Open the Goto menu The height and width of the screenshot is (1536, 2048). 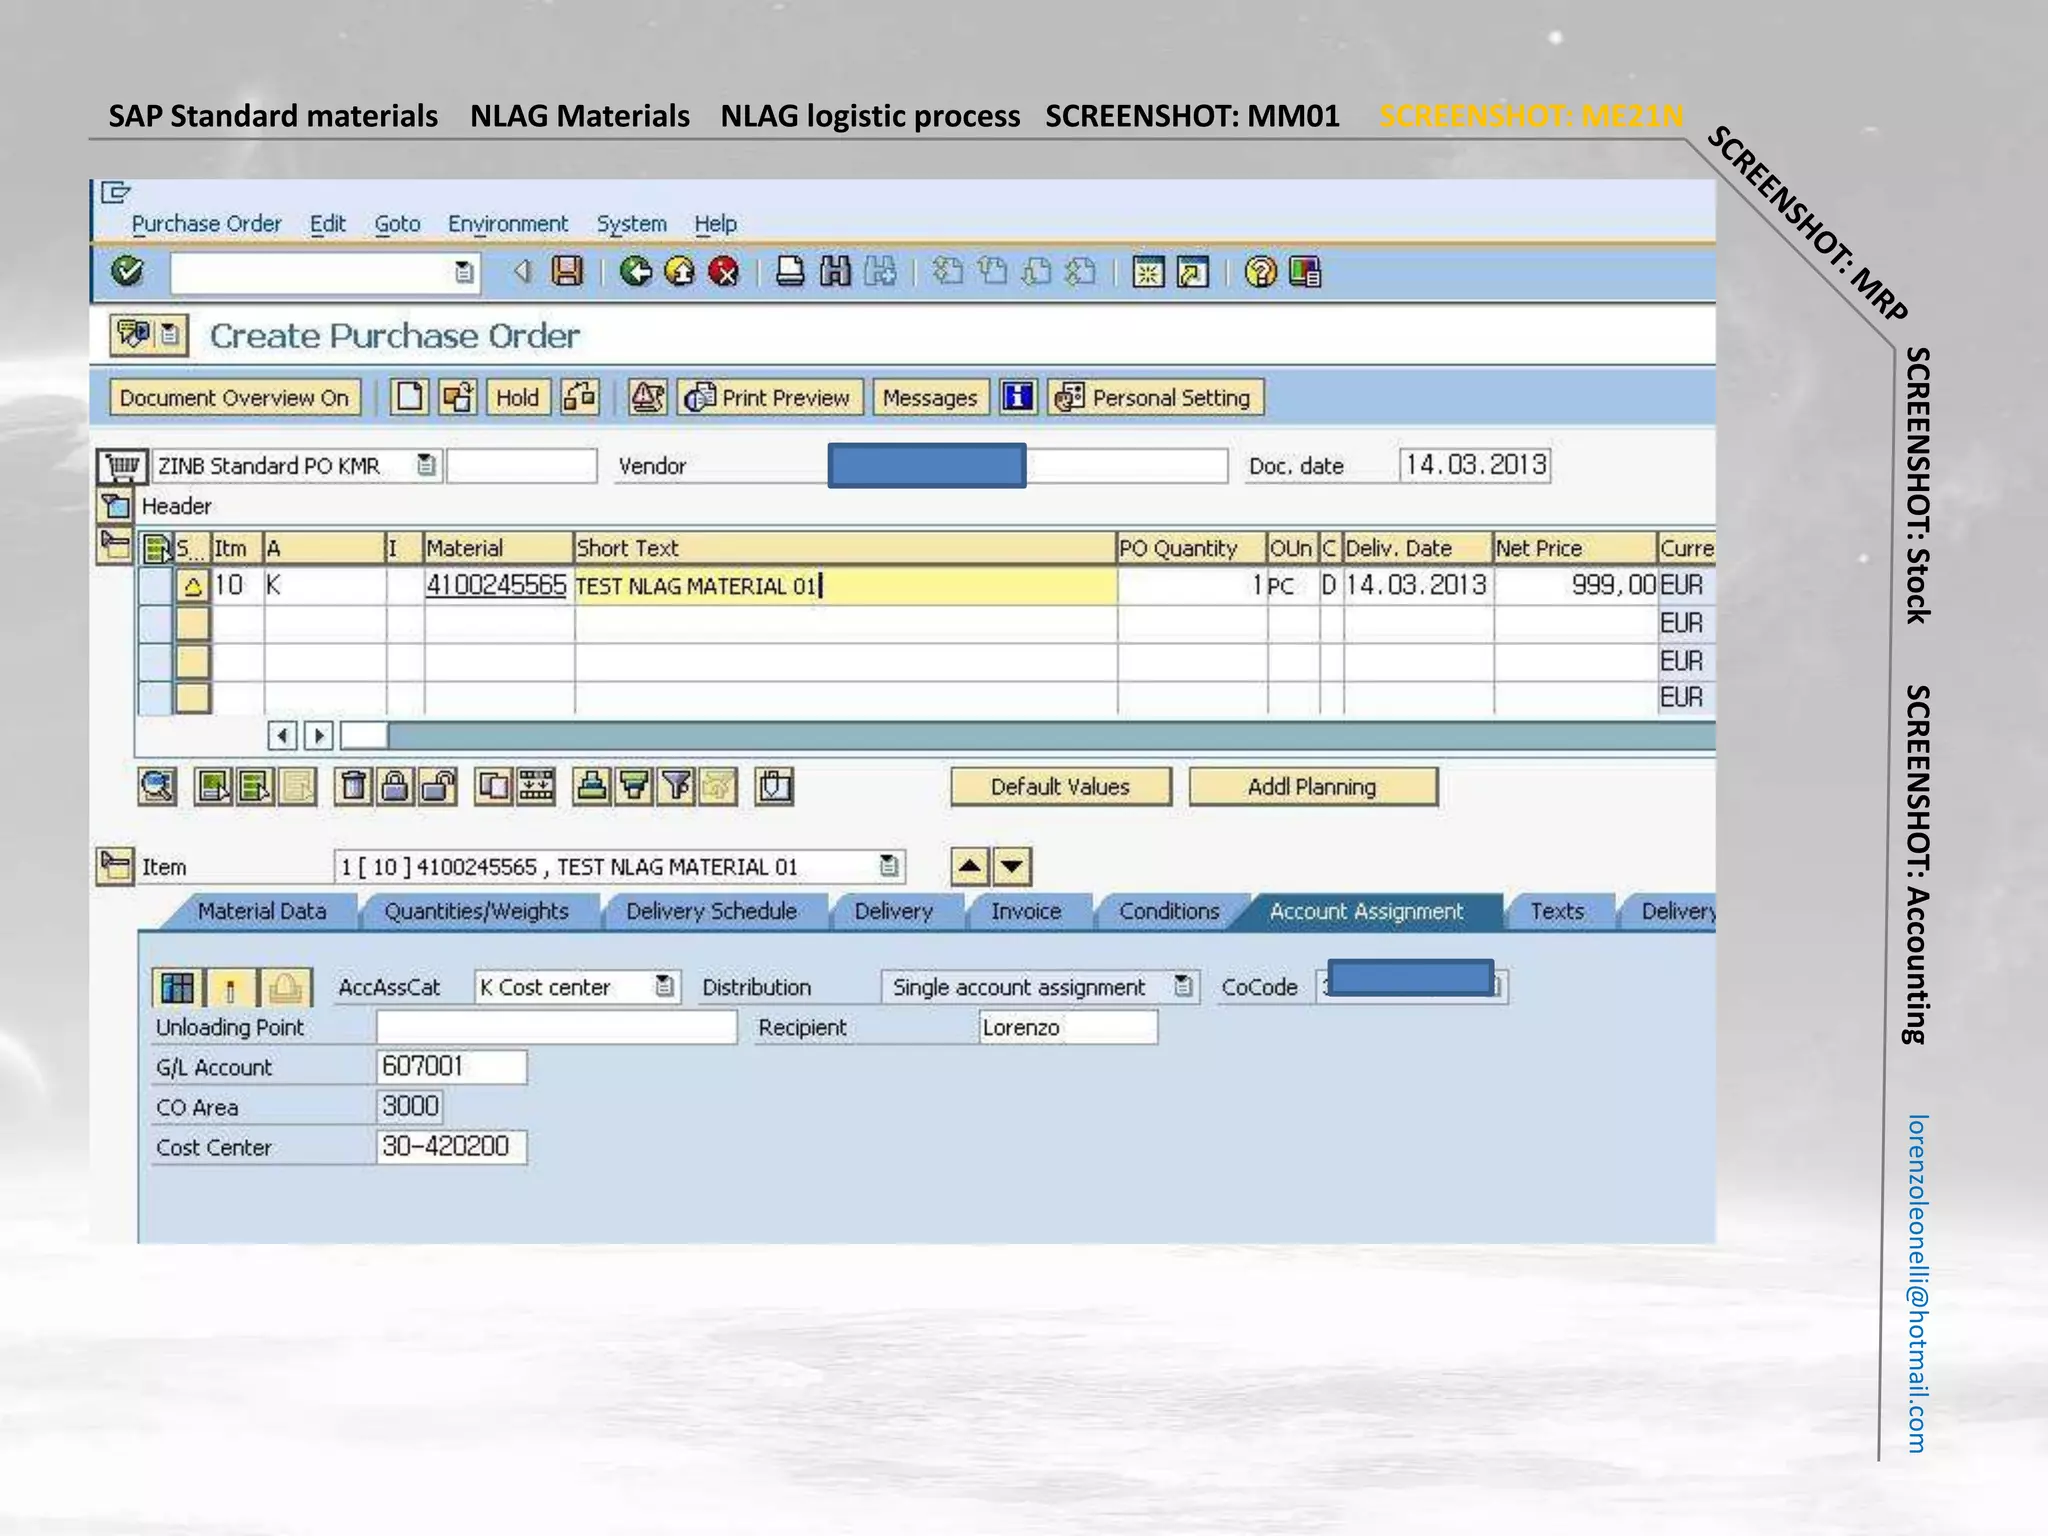tap(397, 224)
